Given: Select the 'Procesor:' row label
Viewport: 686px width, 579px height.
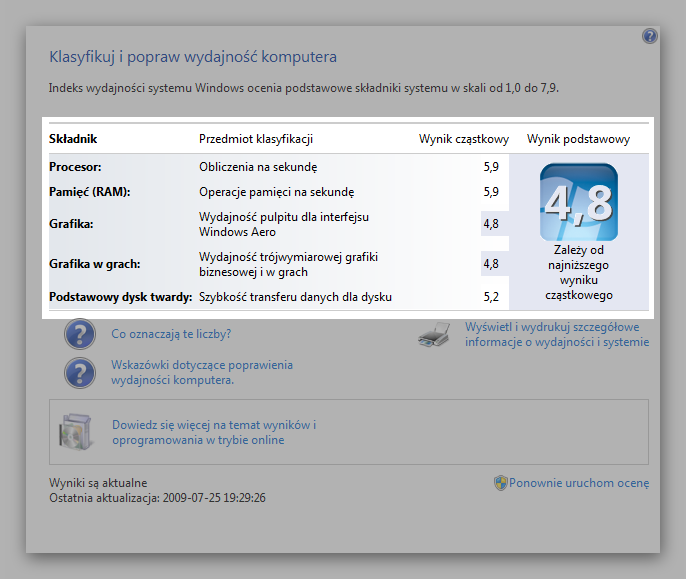Looking at the screenshot, I should click(75, 167).
